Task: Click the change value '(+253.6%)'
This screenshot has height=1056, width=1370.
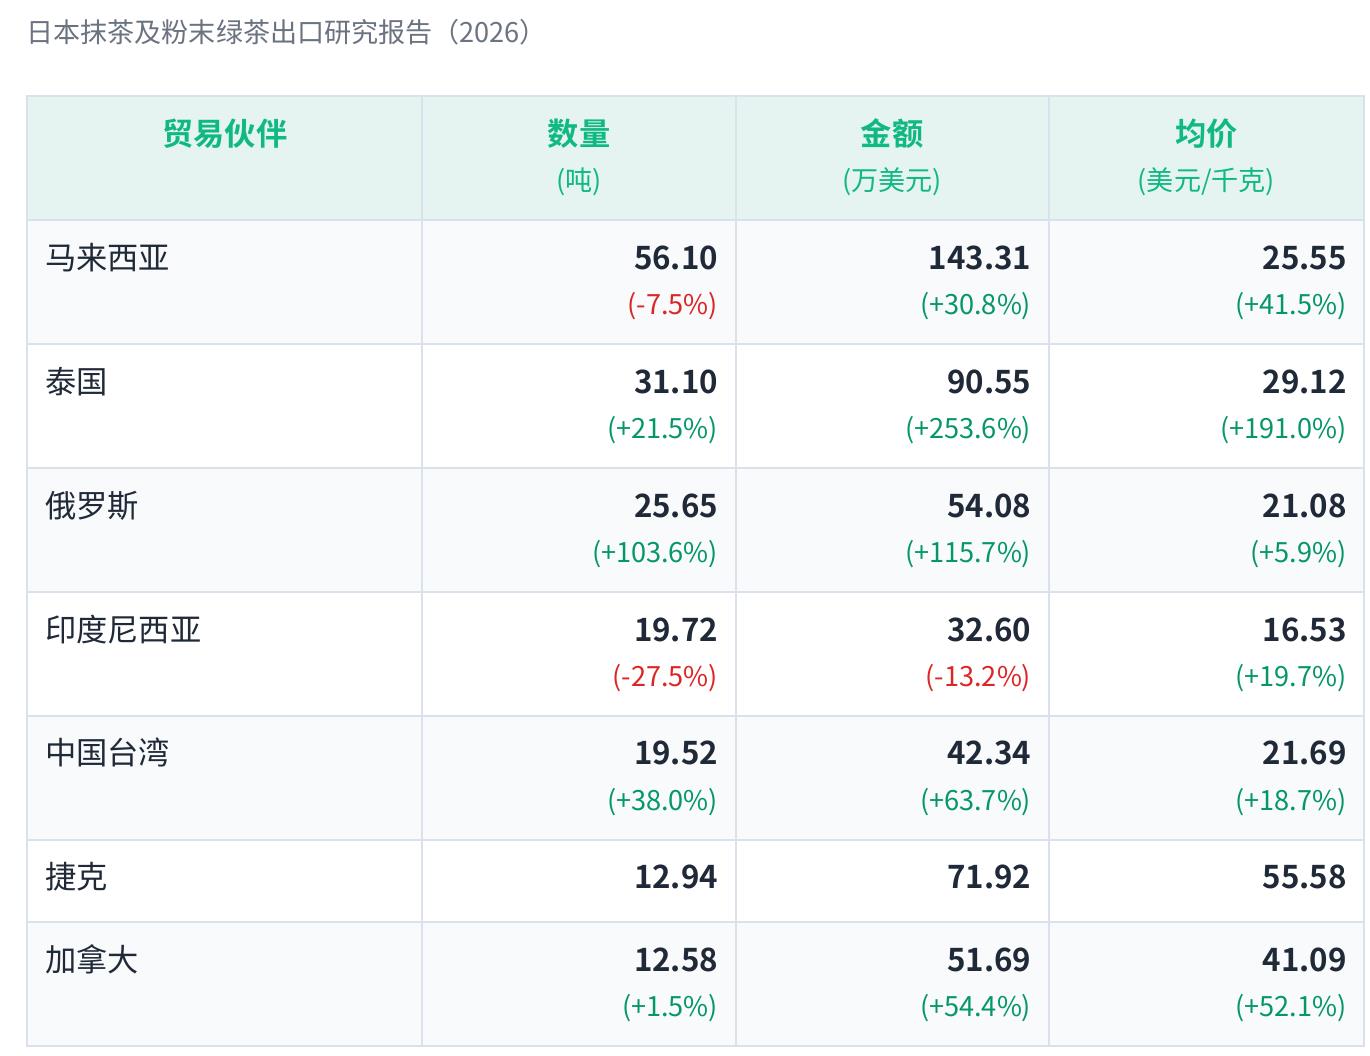Action: [x=968, y=428]
